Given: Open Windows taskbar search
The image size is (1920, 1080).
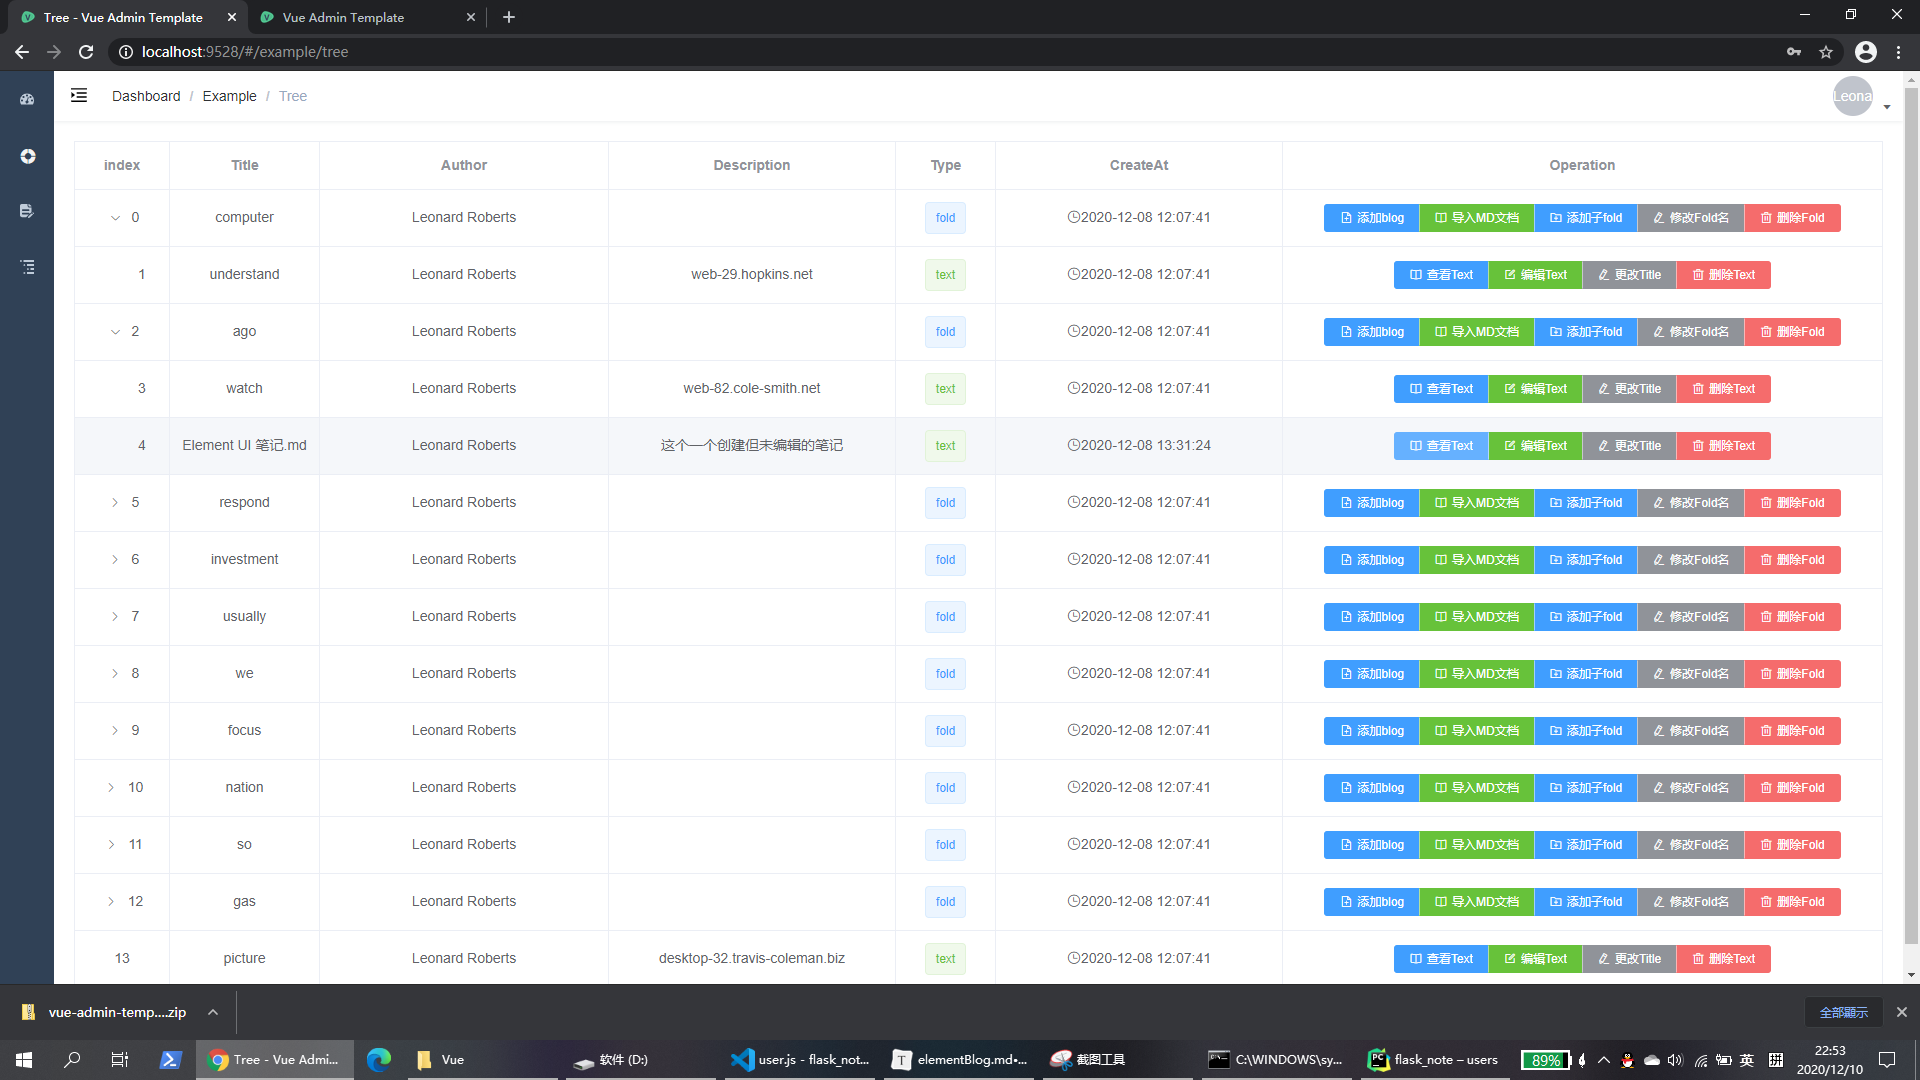Looking at the screenshot, I should [x=72, y=1060].
